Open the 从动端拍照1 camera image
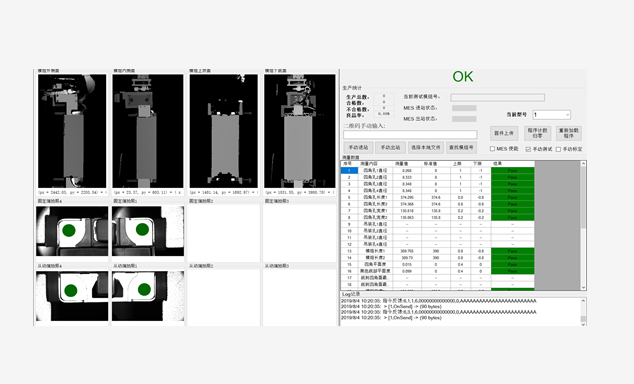The image size is (634, 384). point(148,296)
